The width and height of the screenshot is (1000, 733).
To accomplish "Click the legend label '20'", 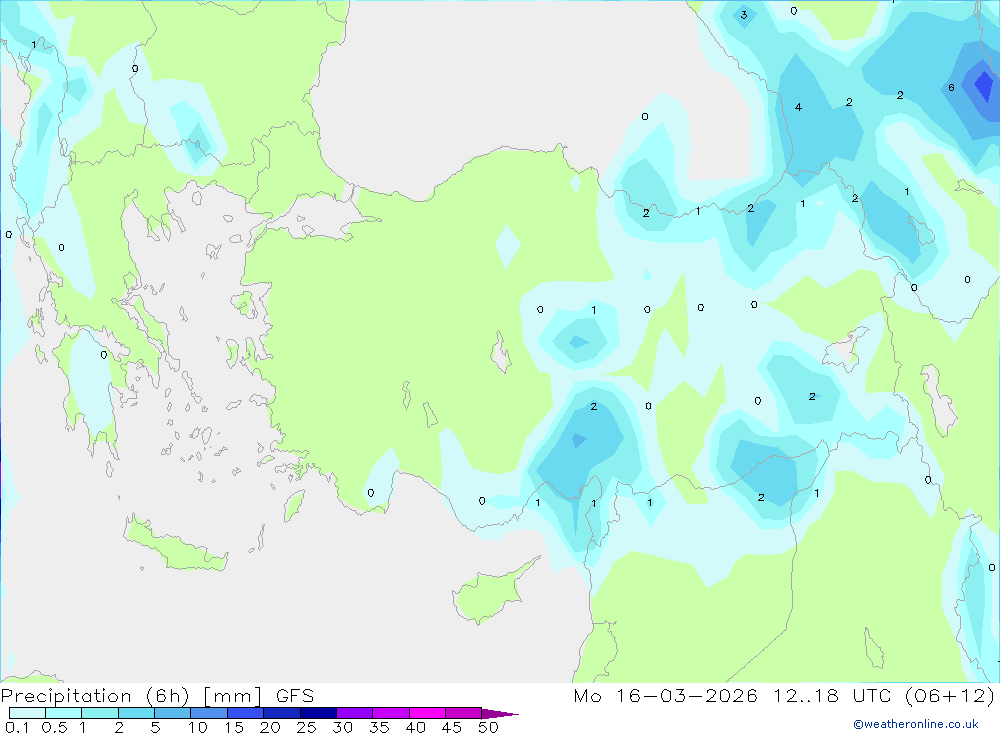I will pos(270,727).
